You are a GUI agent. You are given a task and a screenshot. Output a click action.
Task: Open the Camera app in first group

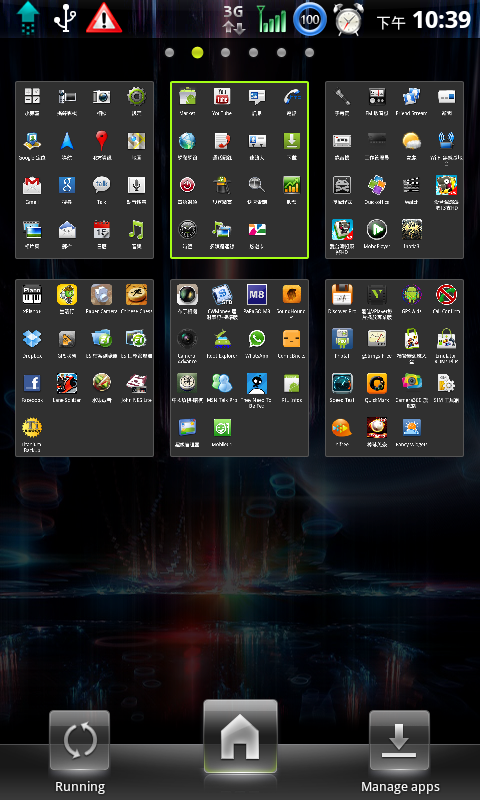[102, 96]
